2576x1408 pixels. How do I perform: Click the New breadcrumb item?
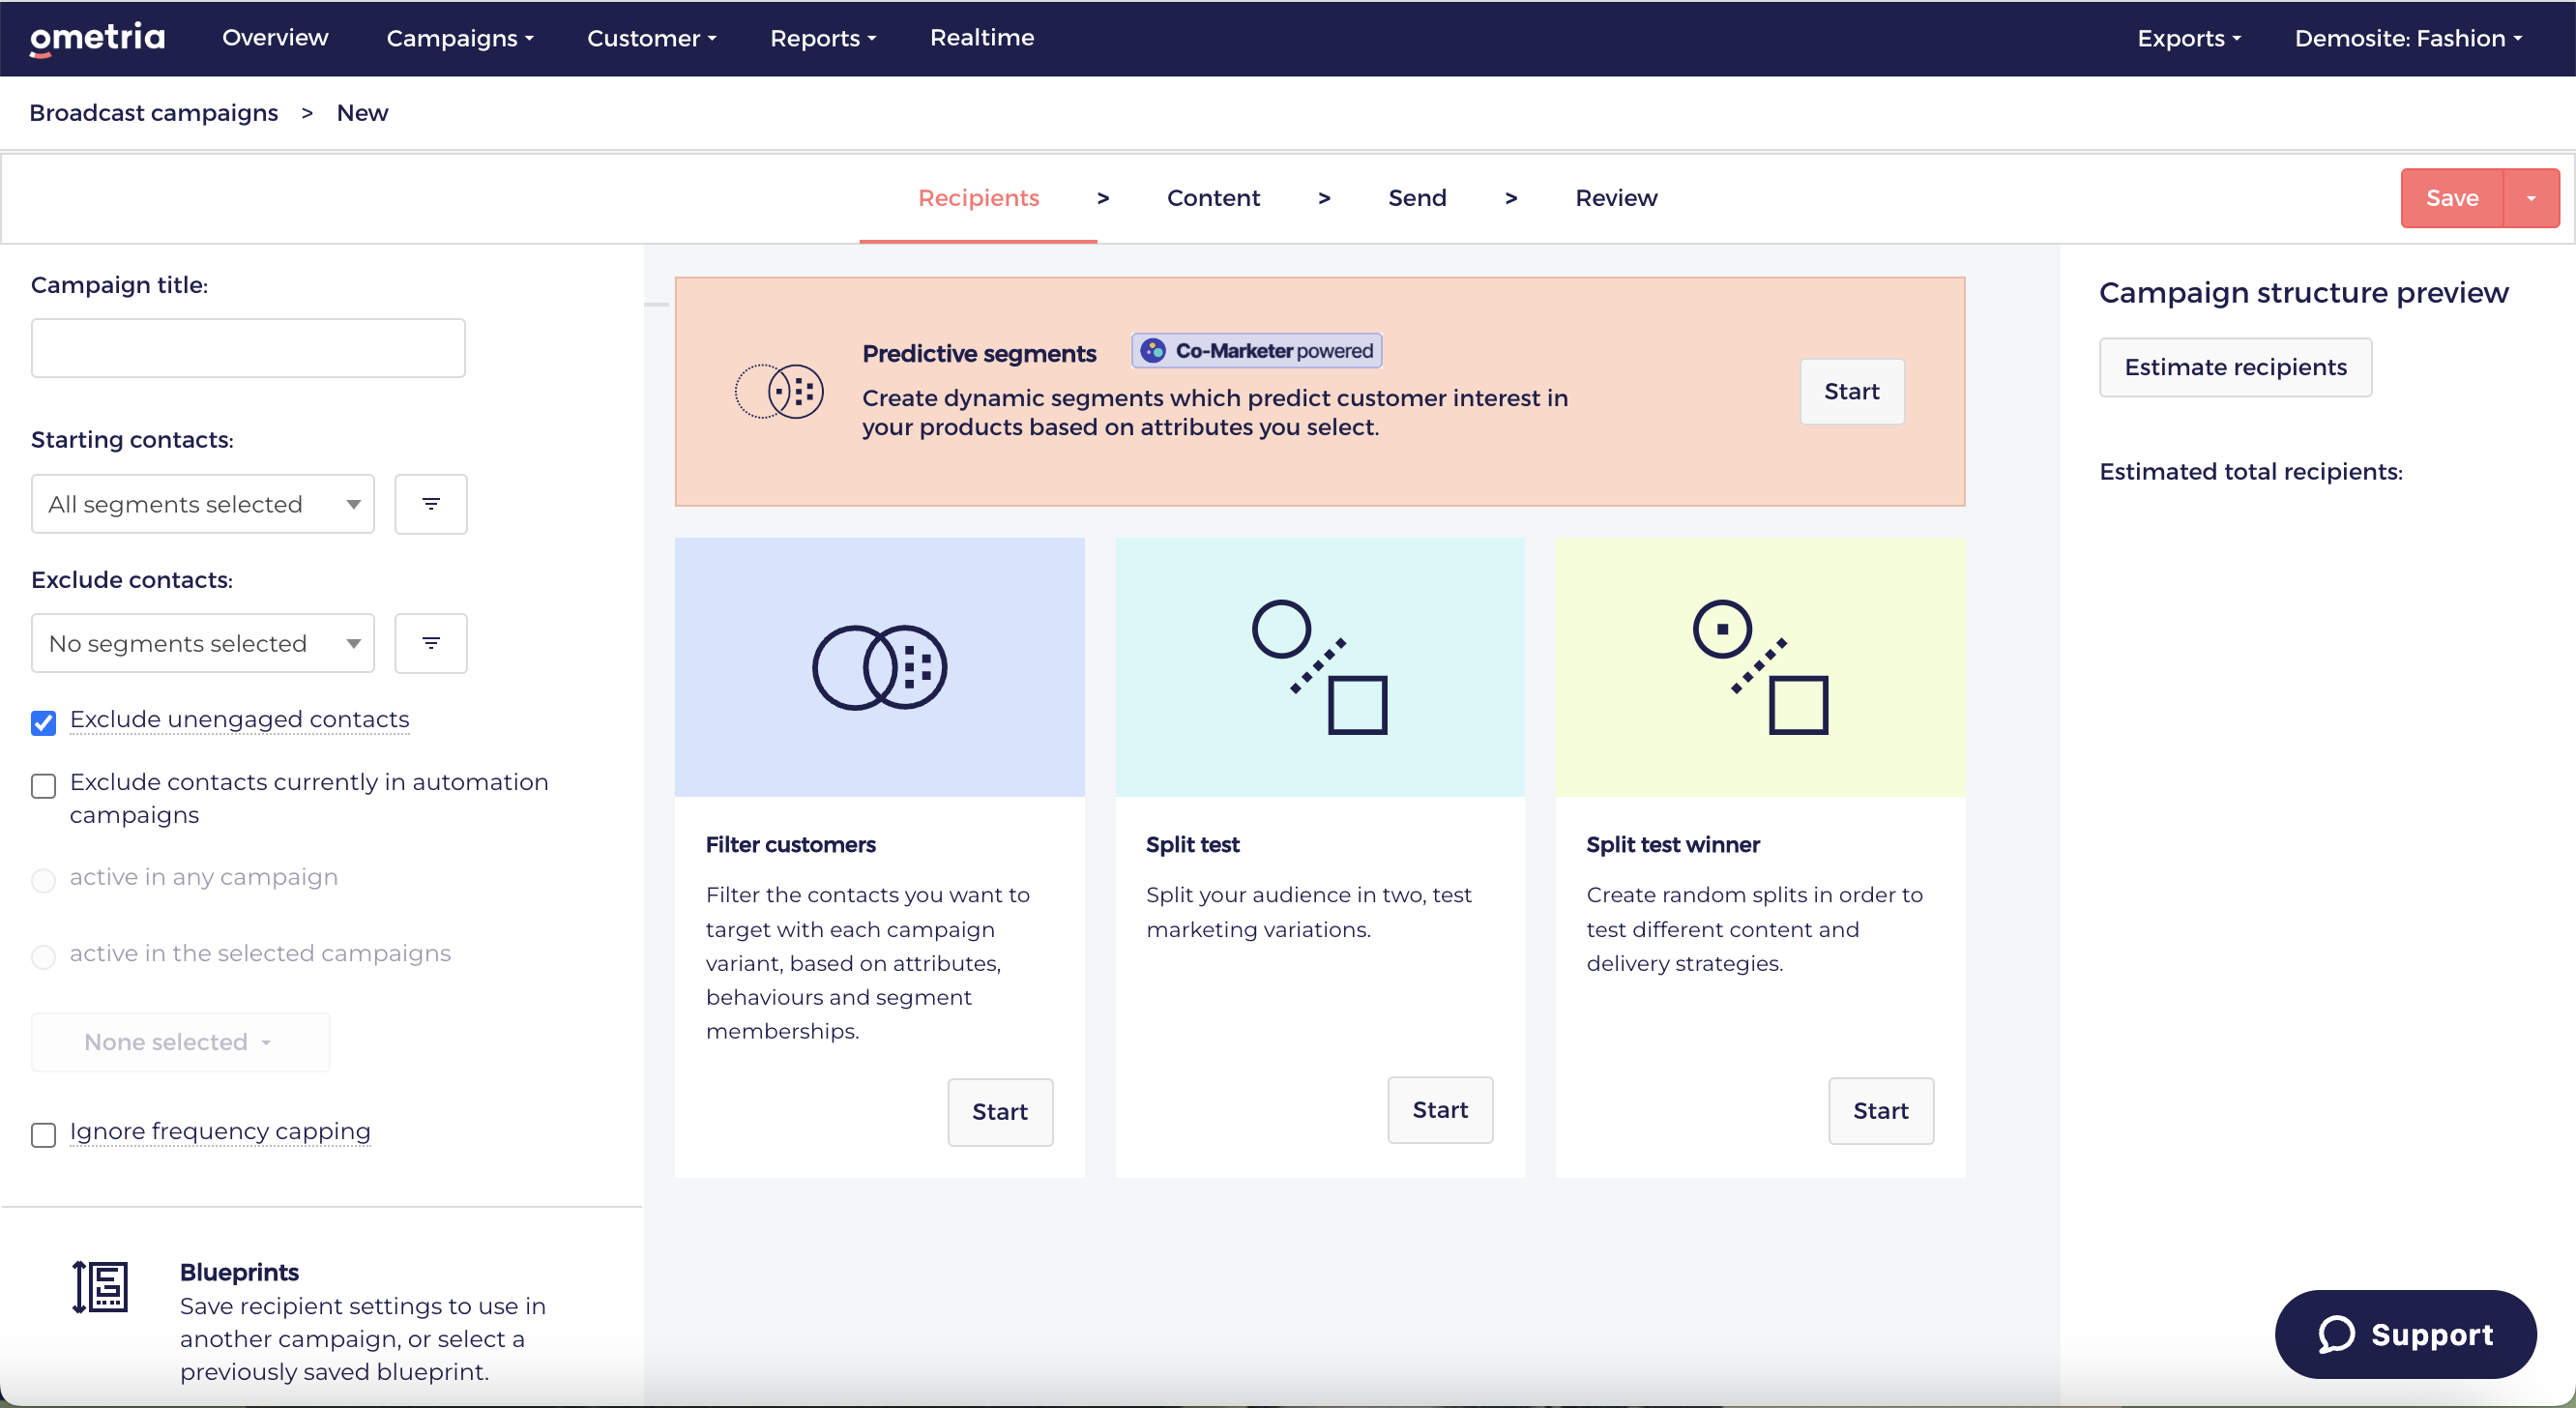pos(362,113)
